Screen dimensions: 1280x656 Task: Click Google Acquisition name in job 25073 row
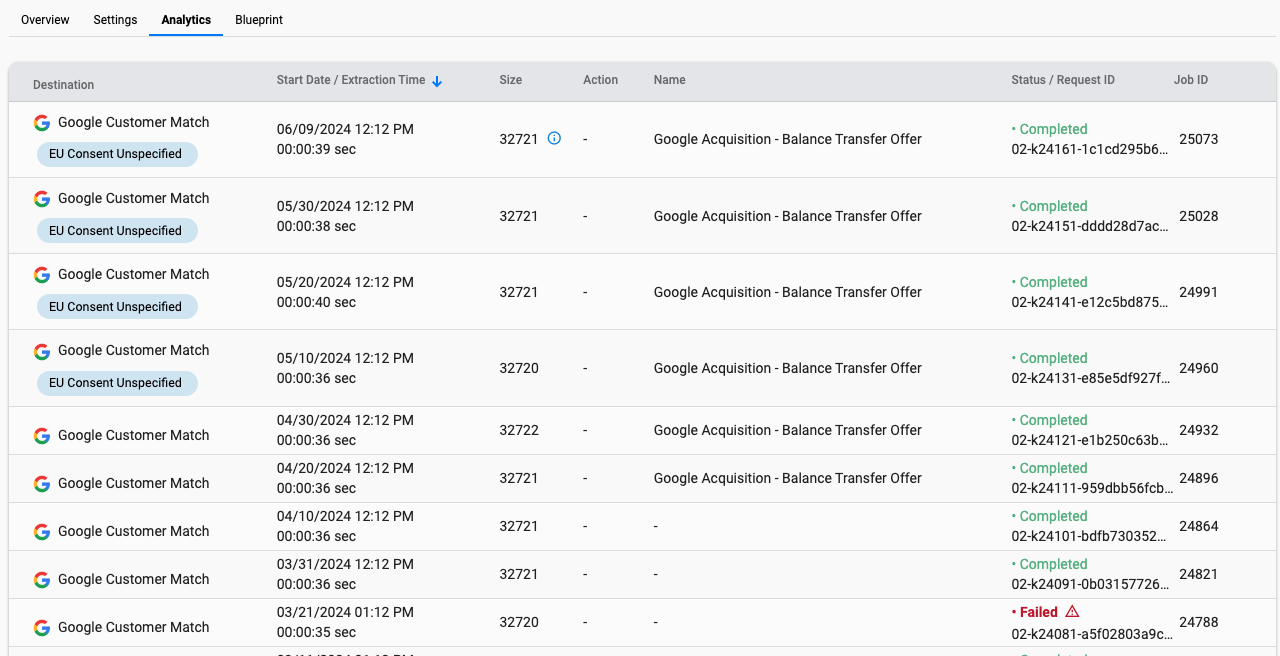point(788,139)
